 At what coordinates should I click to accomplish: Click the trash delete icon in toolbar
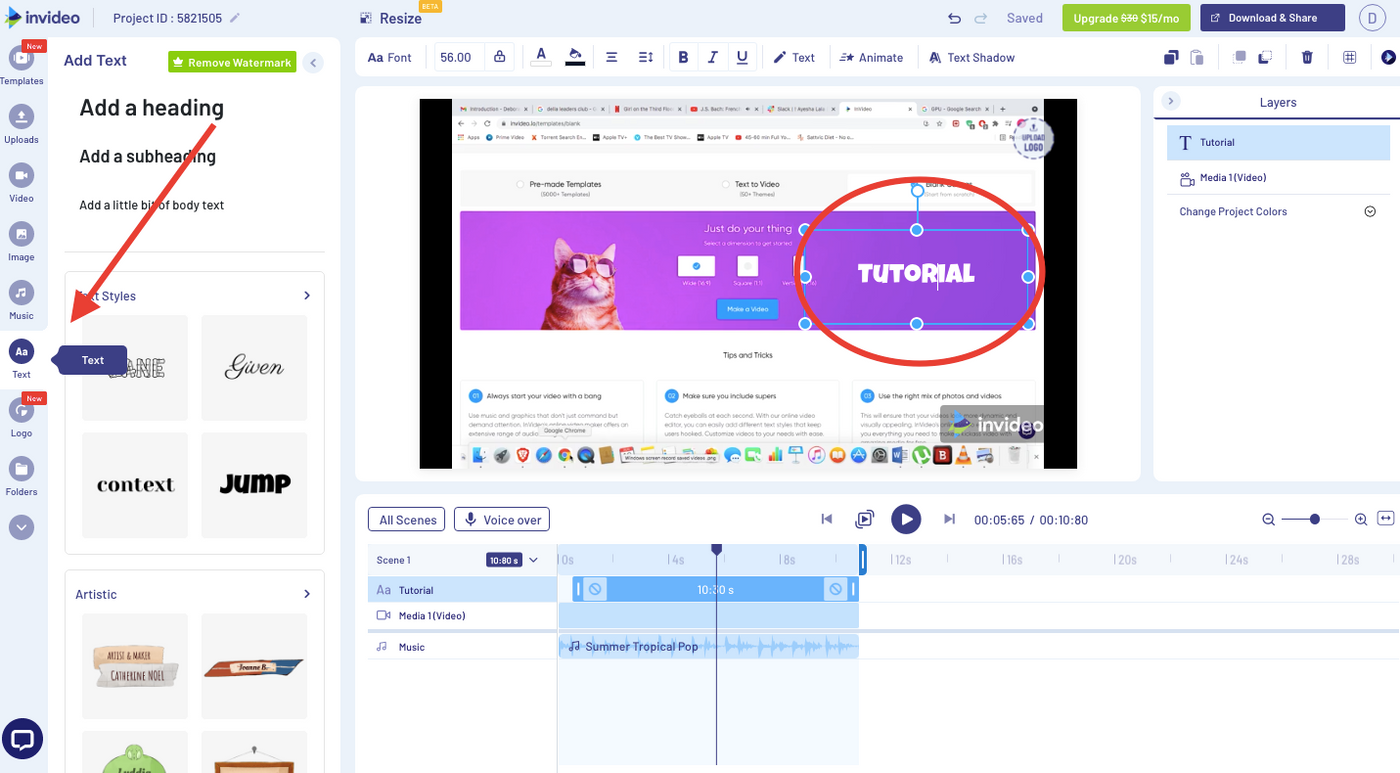1307,57
